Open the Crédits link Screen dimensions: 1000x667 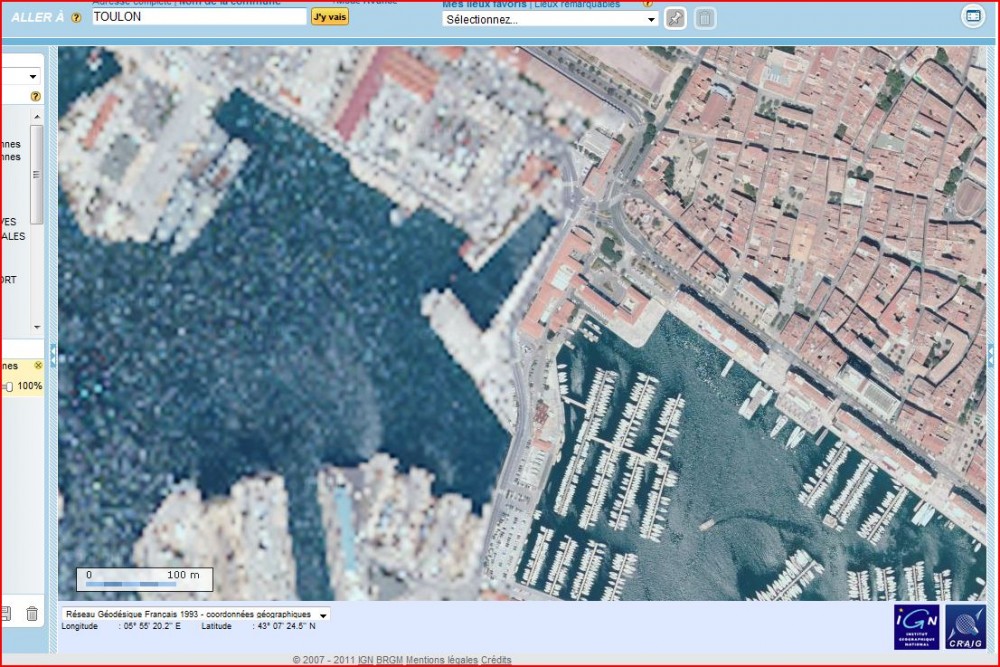coord(496,660)
